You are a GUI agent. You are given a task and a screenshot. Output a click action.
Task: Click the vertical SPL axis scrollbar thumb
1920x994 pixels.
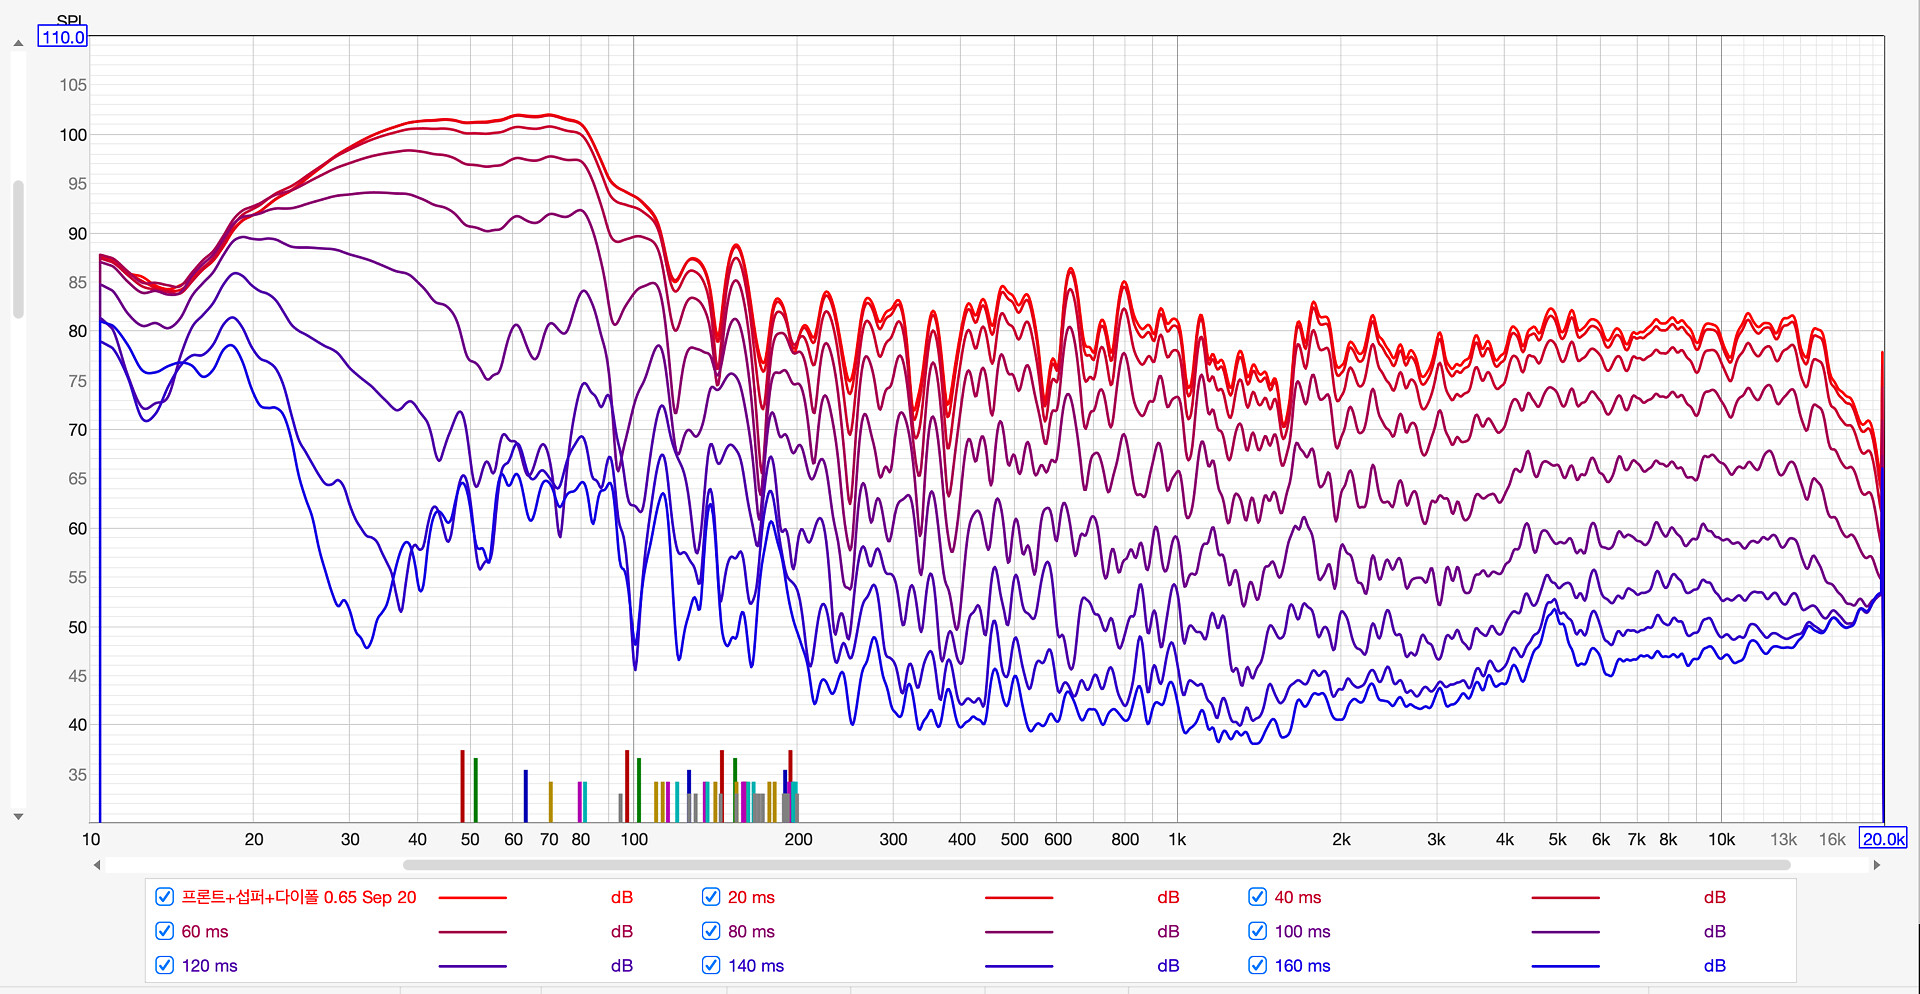pyautogui.click(x=18, y=249)
